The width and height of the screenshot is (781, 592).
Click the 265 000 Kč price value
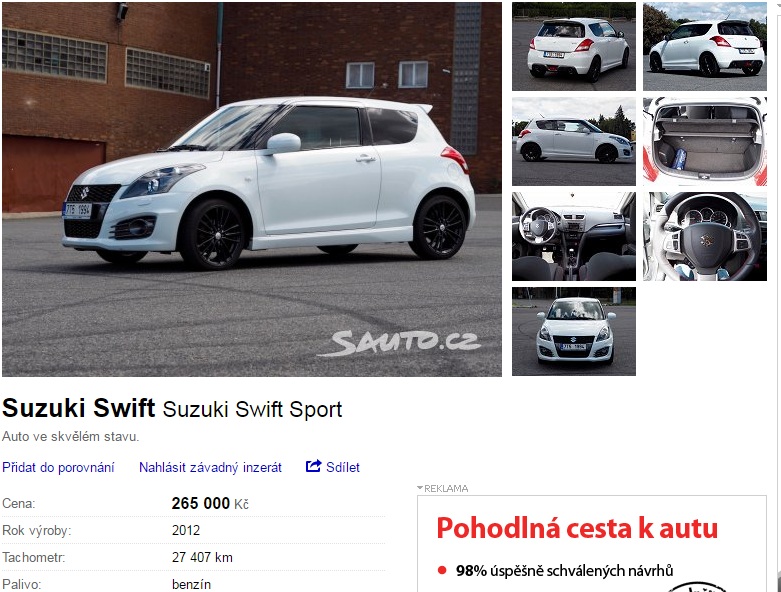pyautogui.click(x=210, y=503)
